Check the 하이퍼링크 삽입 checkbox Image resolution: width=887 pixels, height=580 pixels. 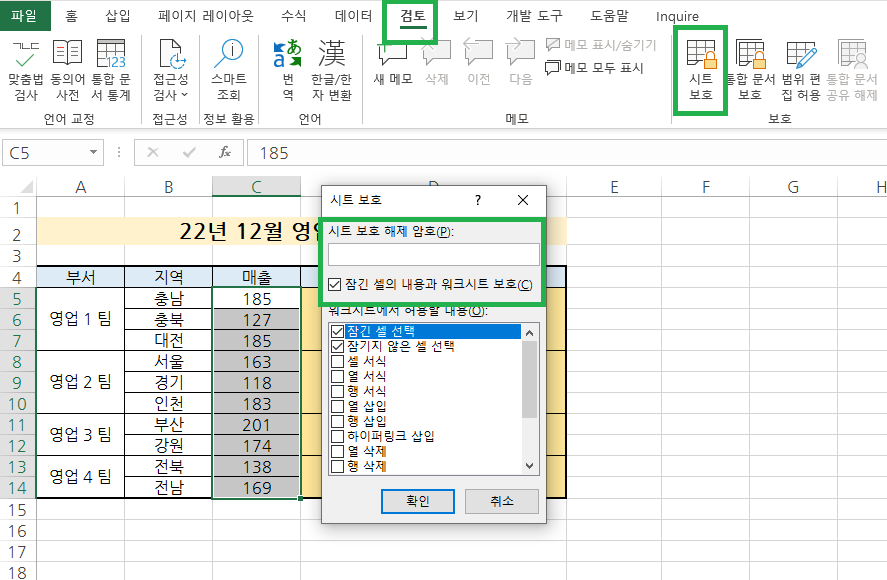338,436
